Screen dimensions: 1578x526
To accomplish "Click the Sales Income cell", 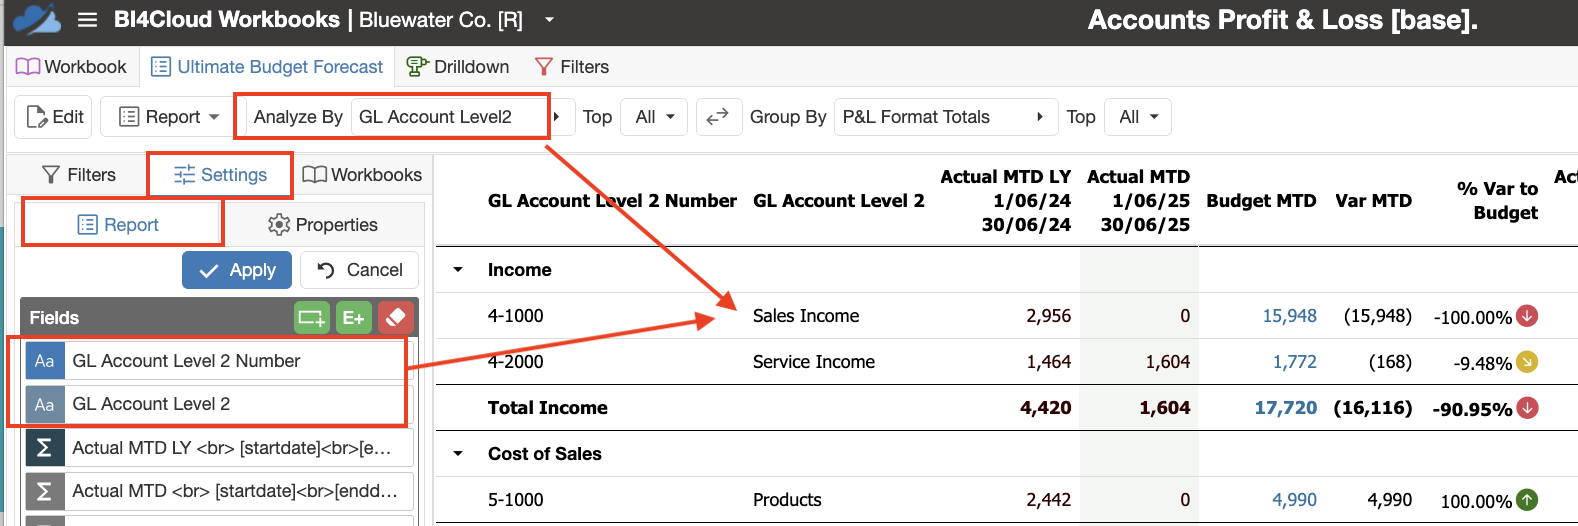I will [806, 316].
